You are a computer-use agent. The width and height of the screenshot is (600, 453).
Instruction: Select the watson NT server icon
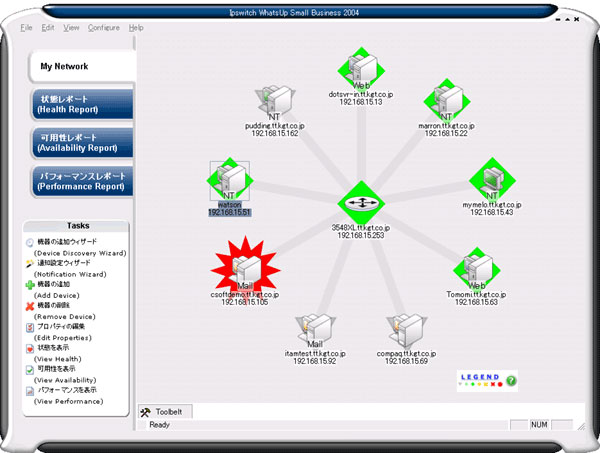230,180
